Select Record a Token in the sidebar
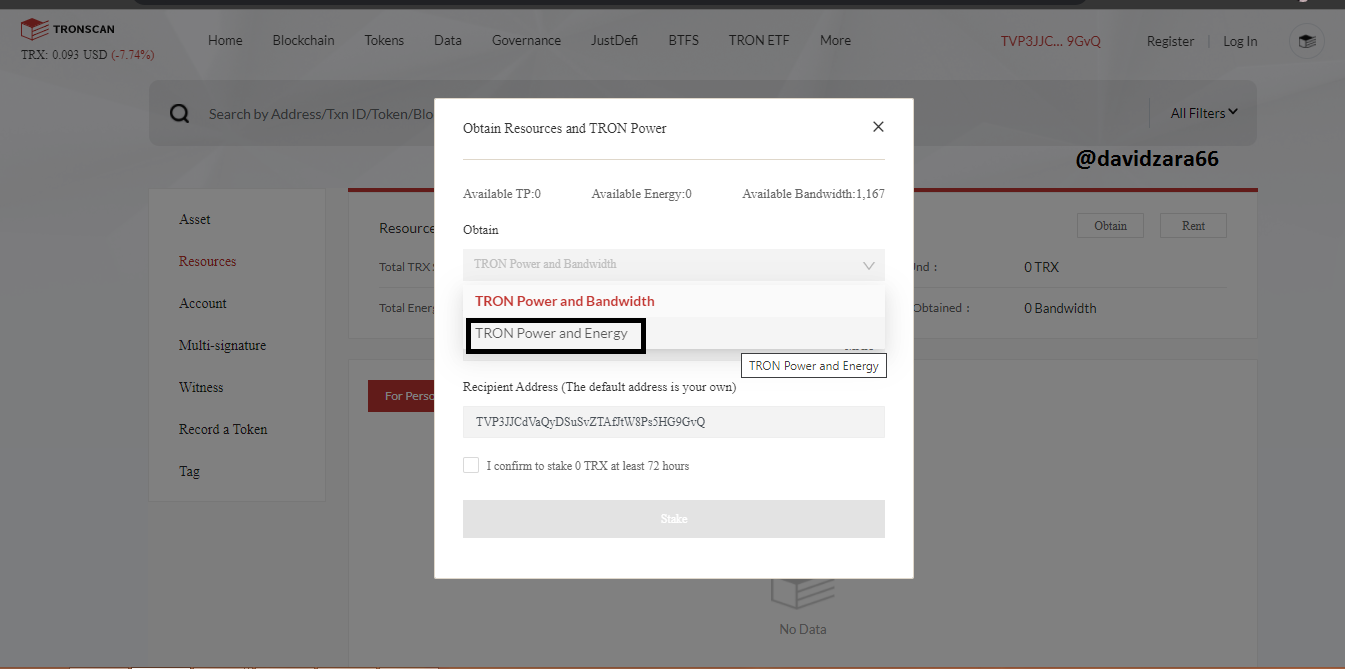This screenshot has width=1345, height=669. pyautogui.click(x=223, y=429)
